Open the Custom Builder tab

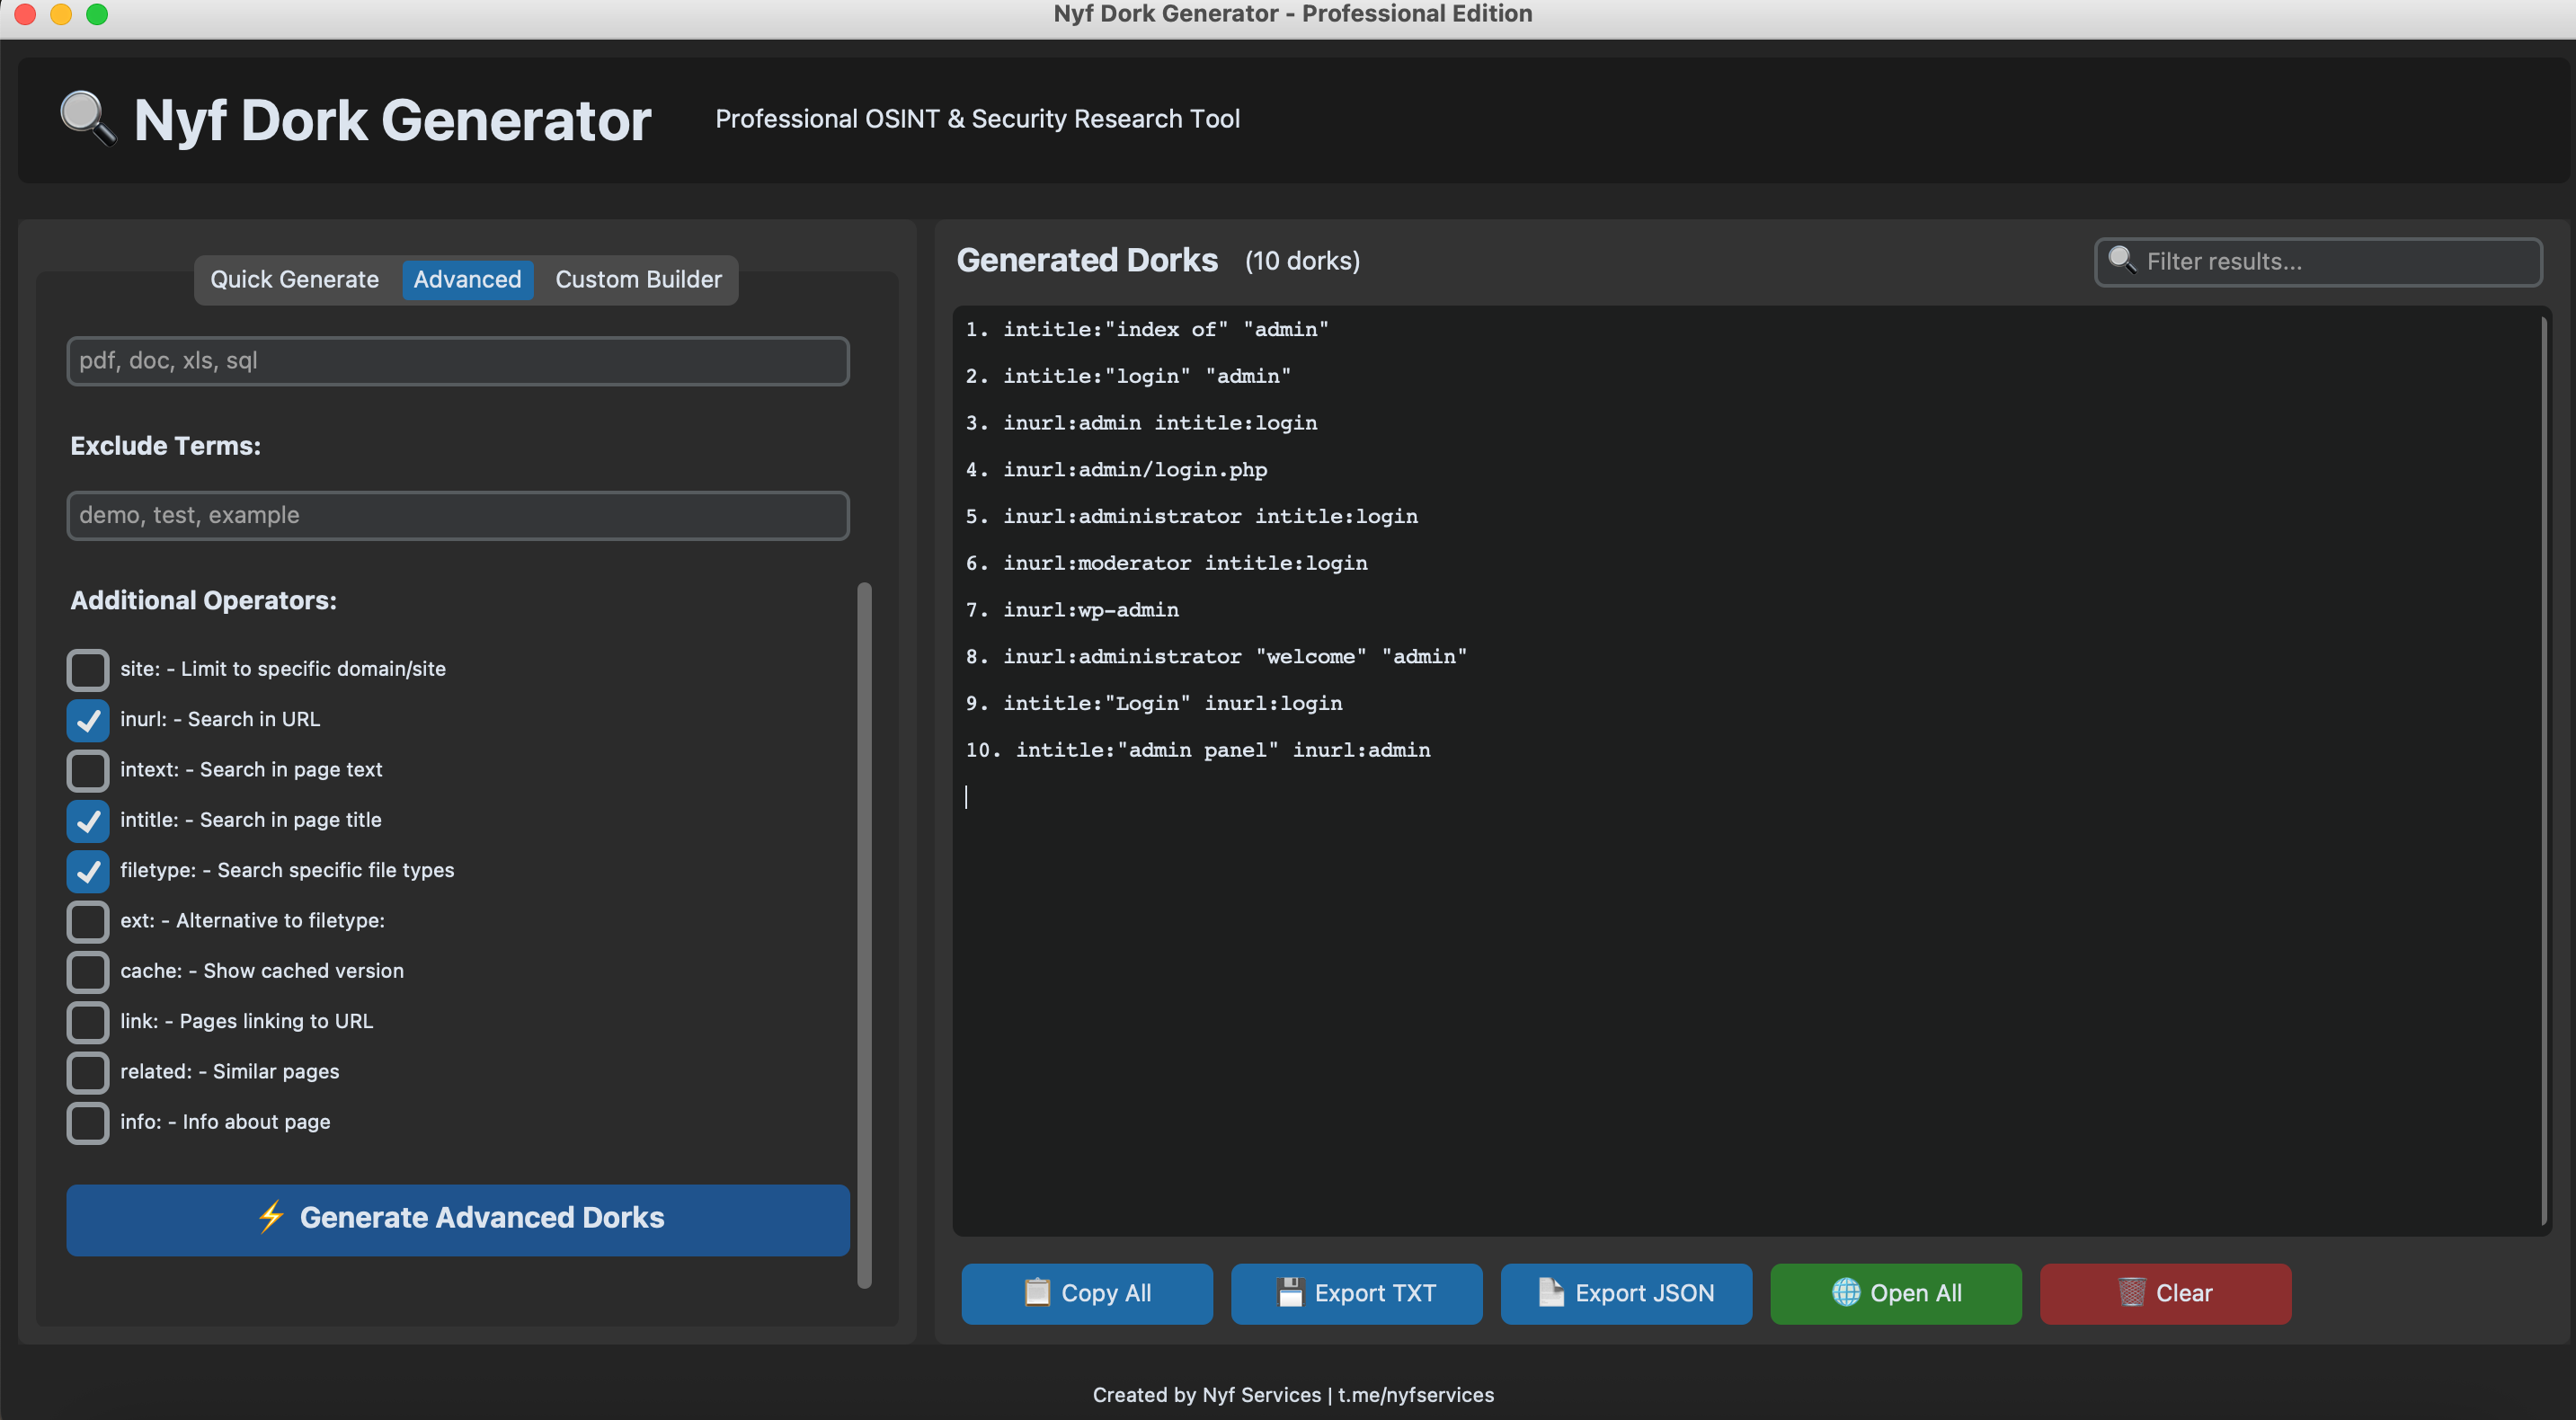pyautogui.click(x=638, y=279)
